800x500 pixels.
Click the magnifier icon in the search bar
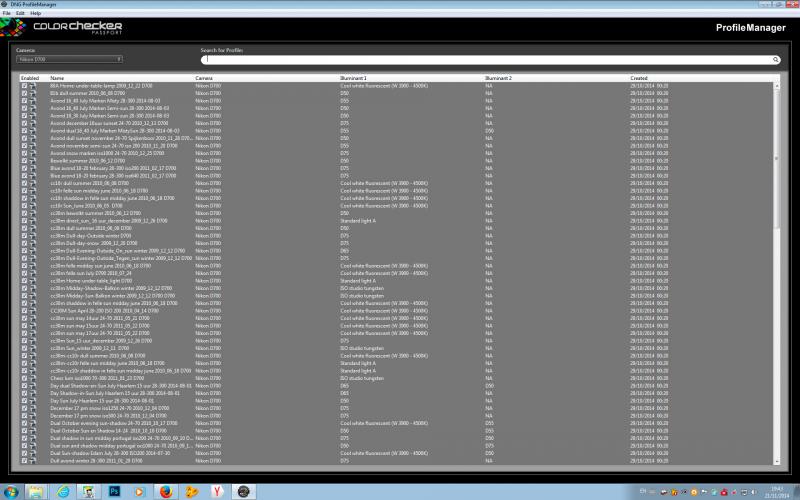click(776, 60)
